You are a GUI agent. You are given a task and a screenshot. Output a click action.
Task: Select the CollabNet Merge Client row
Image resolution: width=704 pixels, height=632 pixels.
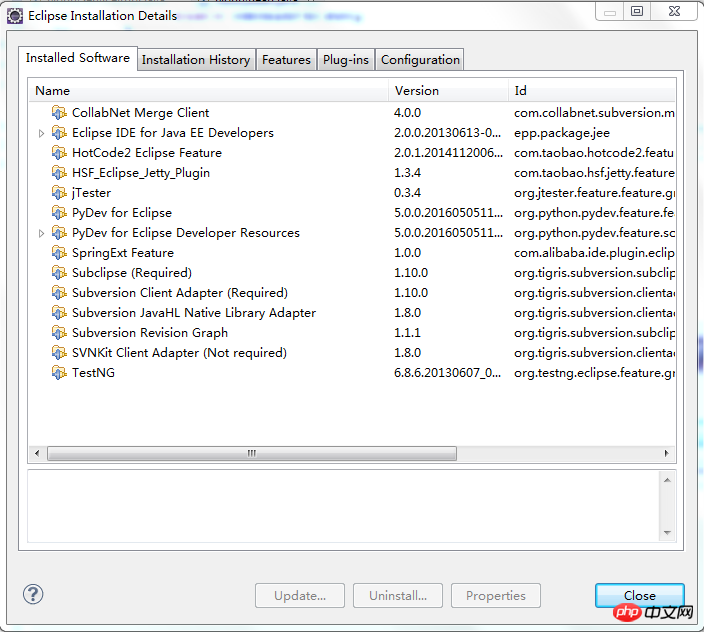pyautogui.click(x=352, y=113)
